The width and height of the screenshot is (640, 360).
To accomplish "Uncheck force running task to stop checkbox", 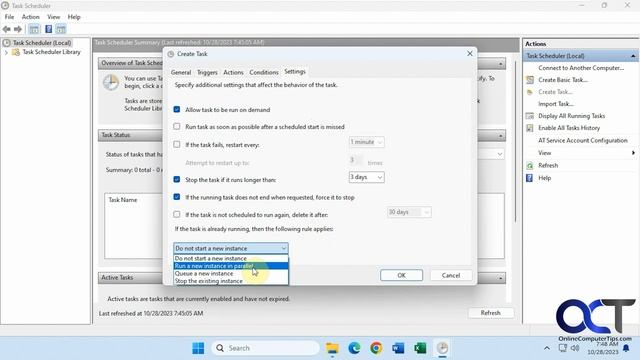I will 177,197.
